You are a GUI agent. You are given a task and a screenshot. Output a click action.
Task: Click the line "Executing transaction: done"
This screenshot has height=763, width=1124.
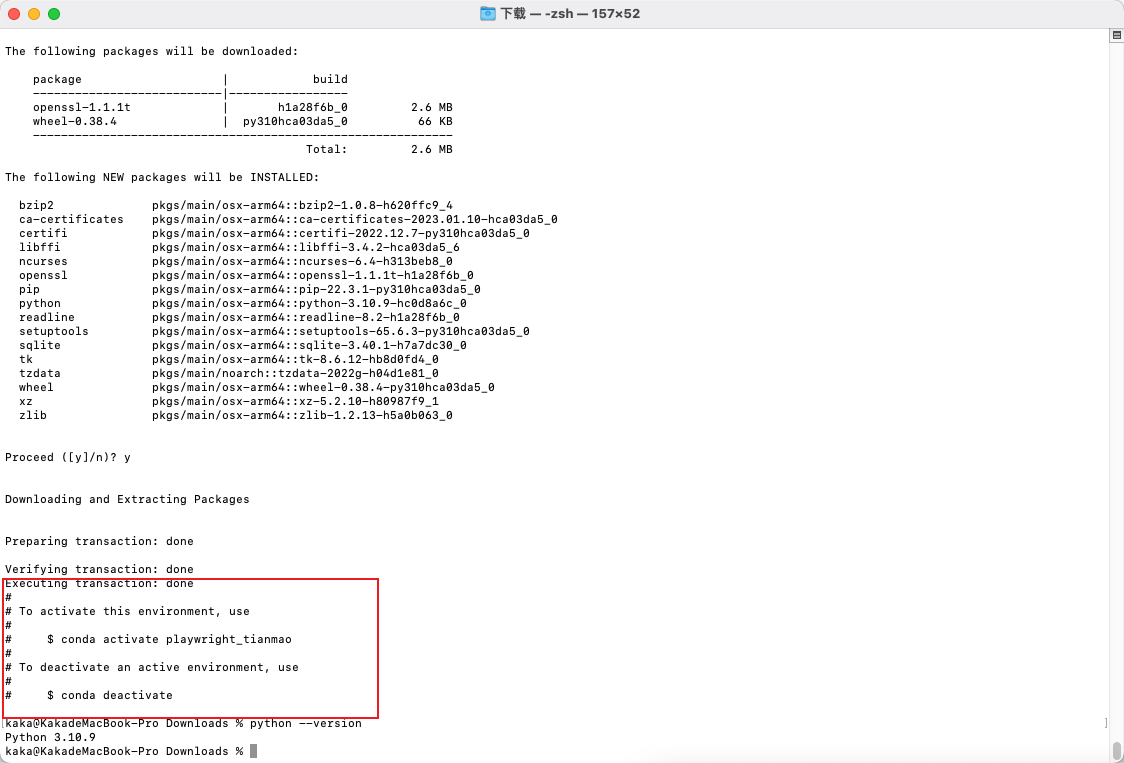(99, 584)
